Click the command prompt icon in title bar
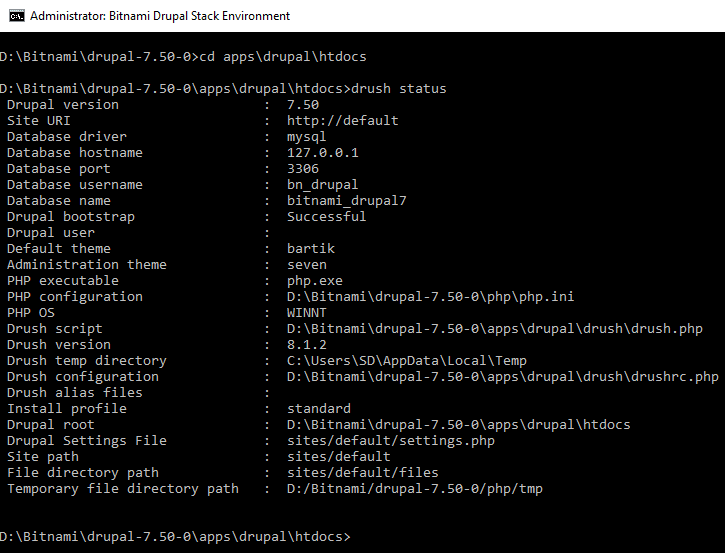The image size is (725, 553). click(x=17, y=16)
